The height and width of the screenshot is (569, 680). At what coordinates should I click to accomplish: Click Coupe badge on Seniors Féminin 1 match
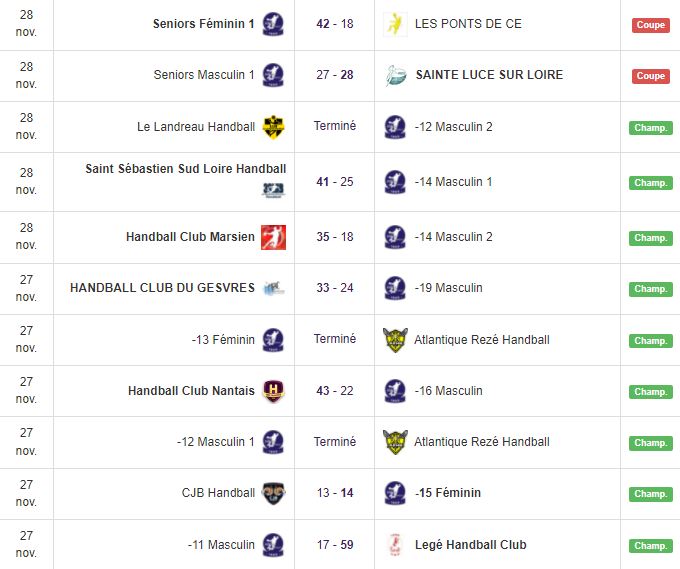(x=650, y=25)
